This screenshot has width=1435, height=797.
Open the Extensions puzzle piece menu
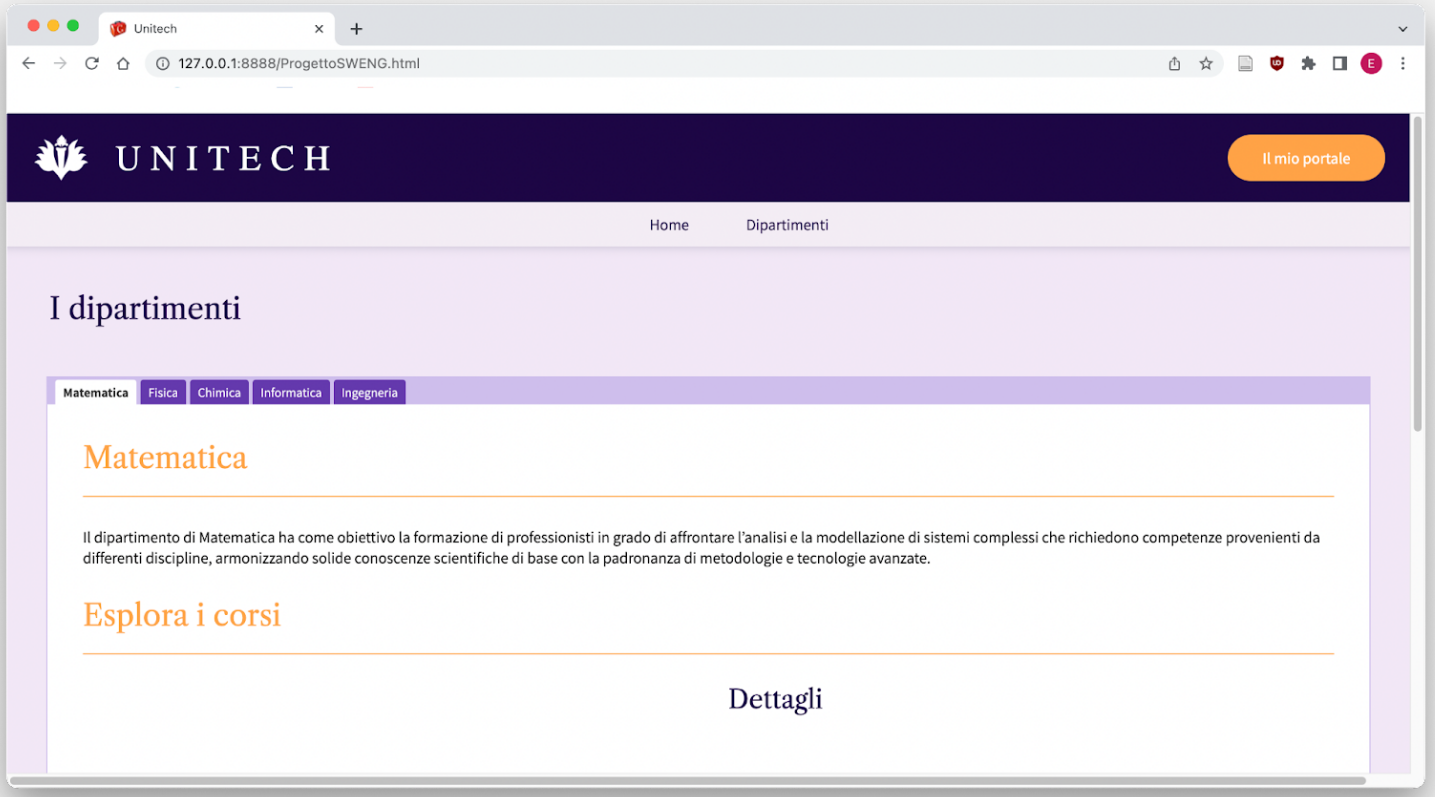pos(1308,63)
